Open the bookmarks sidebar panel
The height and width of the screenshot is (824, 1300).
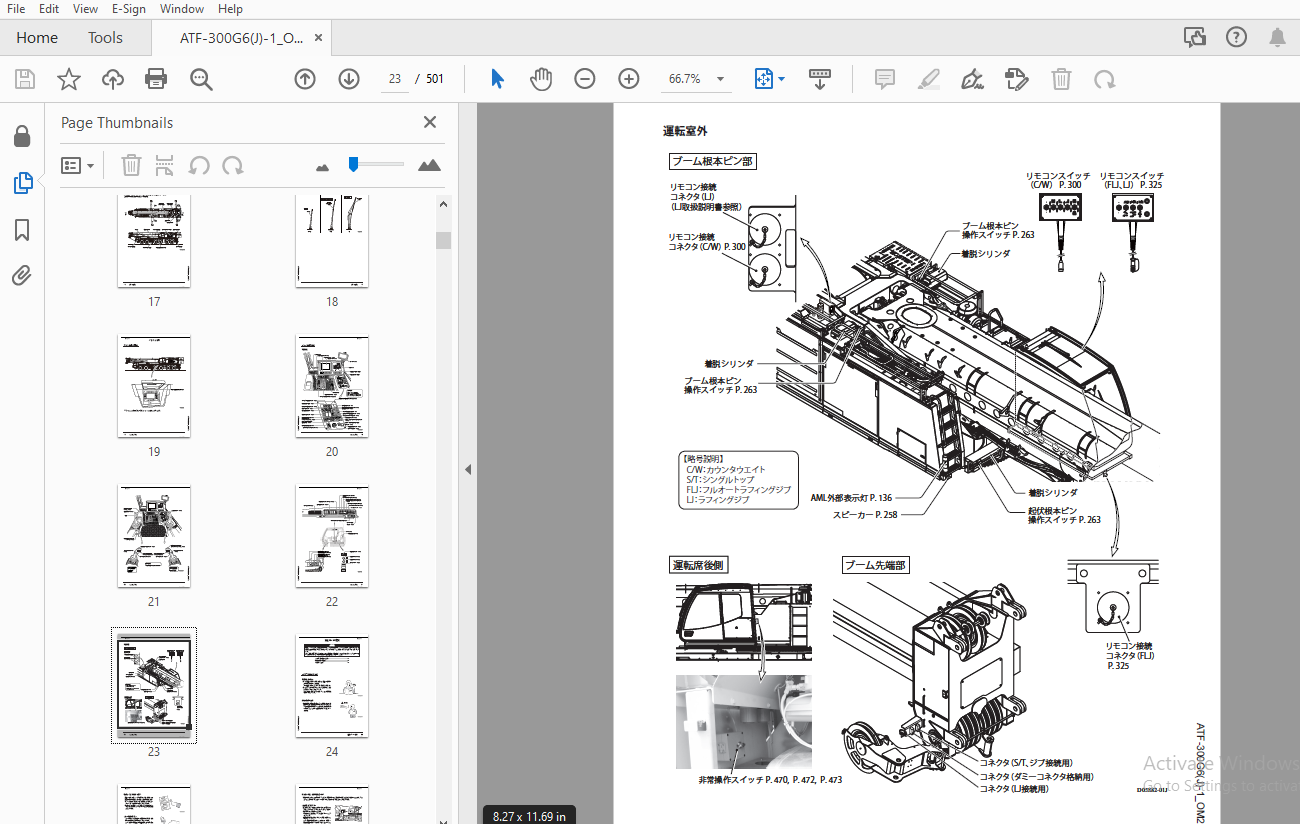22,230
